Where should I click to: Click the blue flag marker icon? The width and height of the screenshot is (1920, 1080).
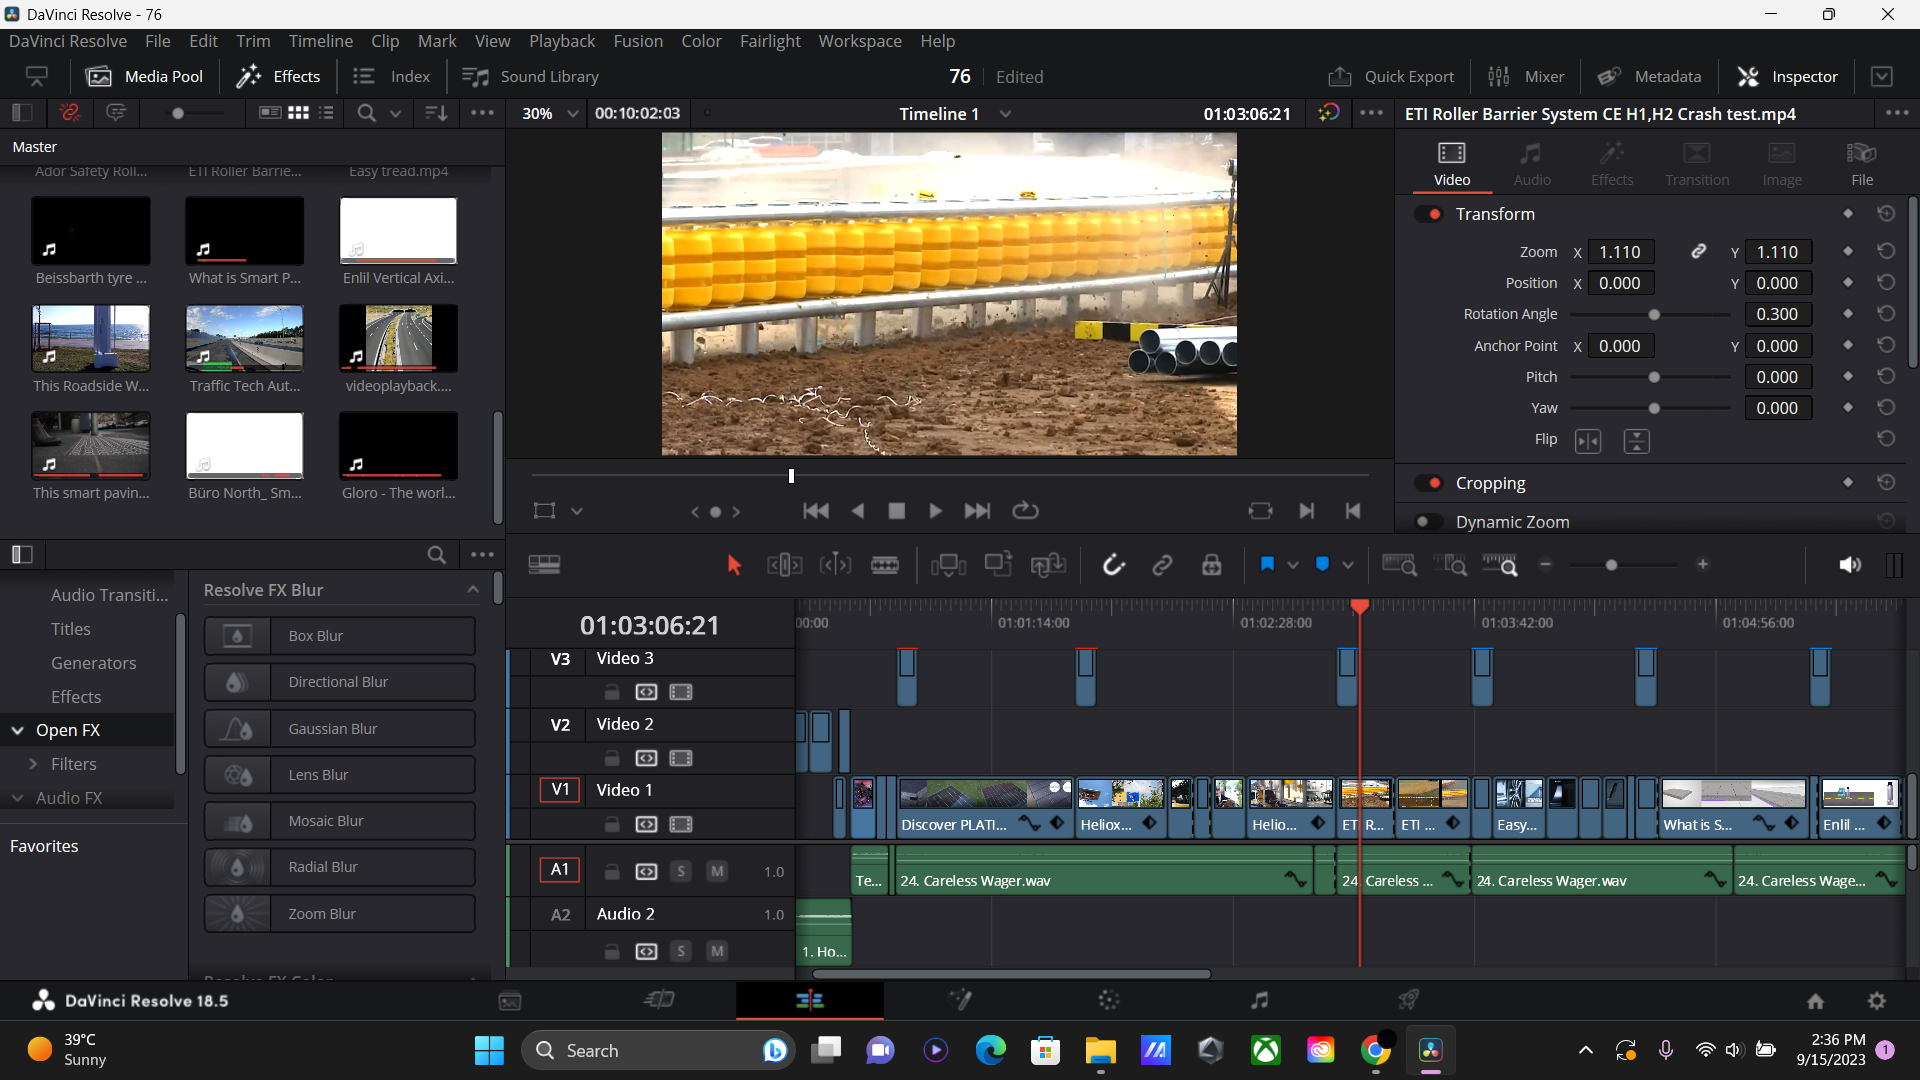tap(1267, 565)
